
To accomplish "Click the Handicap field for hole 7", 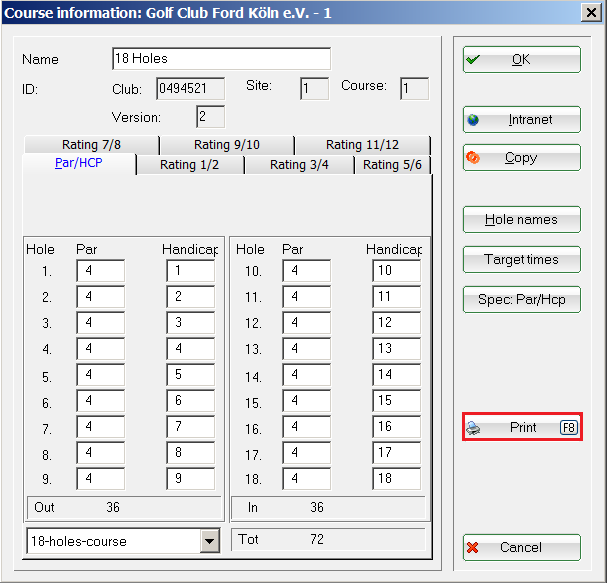I will (190, 427).
